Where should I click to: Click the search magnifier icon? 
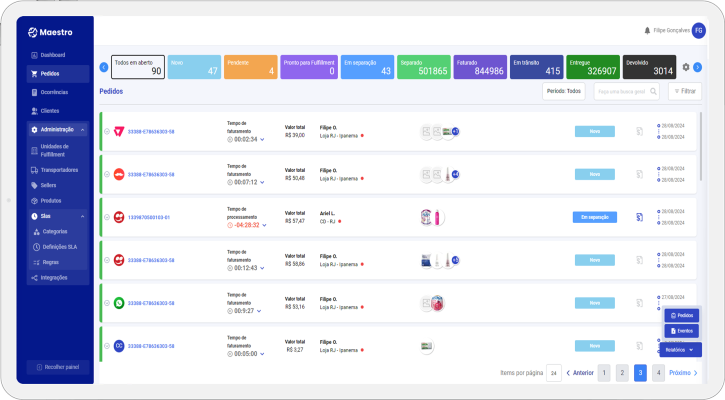pos(654,91)
